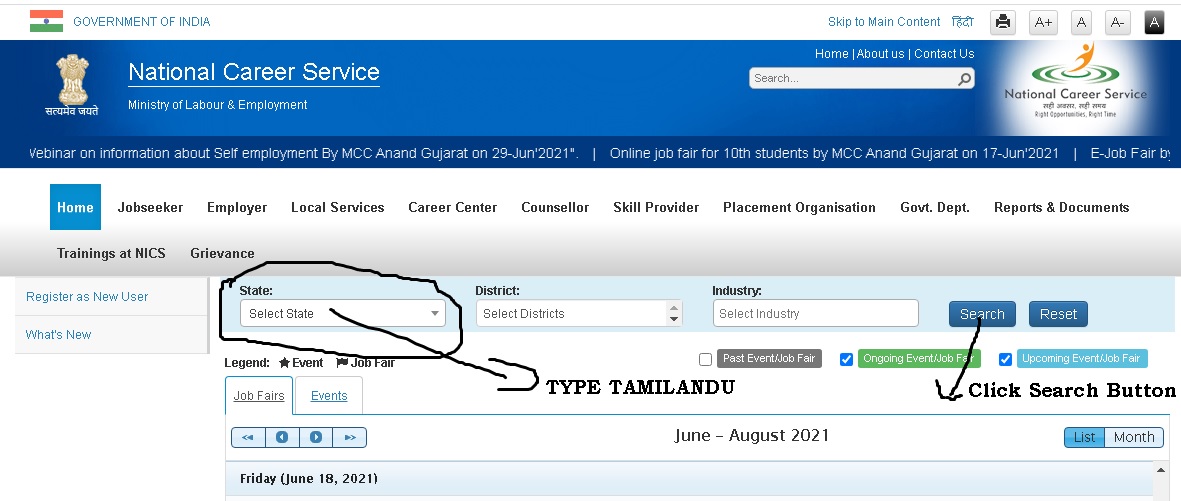
Task: Open Trainings at NICS menu
Action: point(111,253)
